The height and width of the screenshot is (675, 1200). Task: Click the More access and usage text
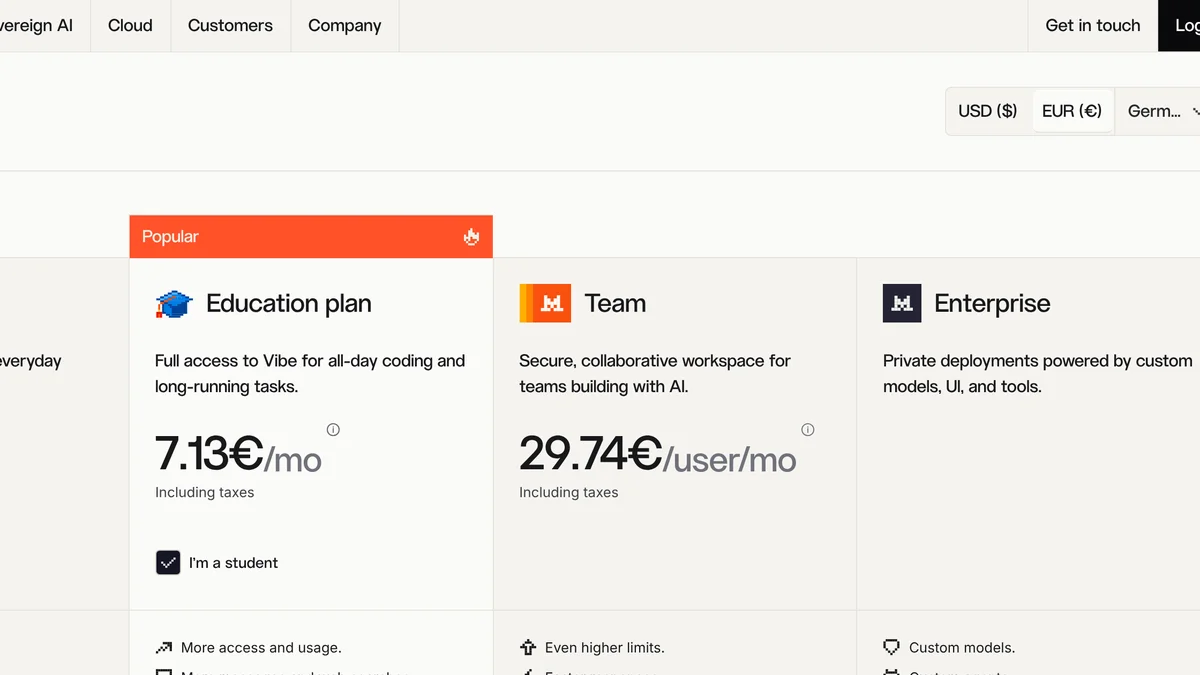(x=261, y=648)
